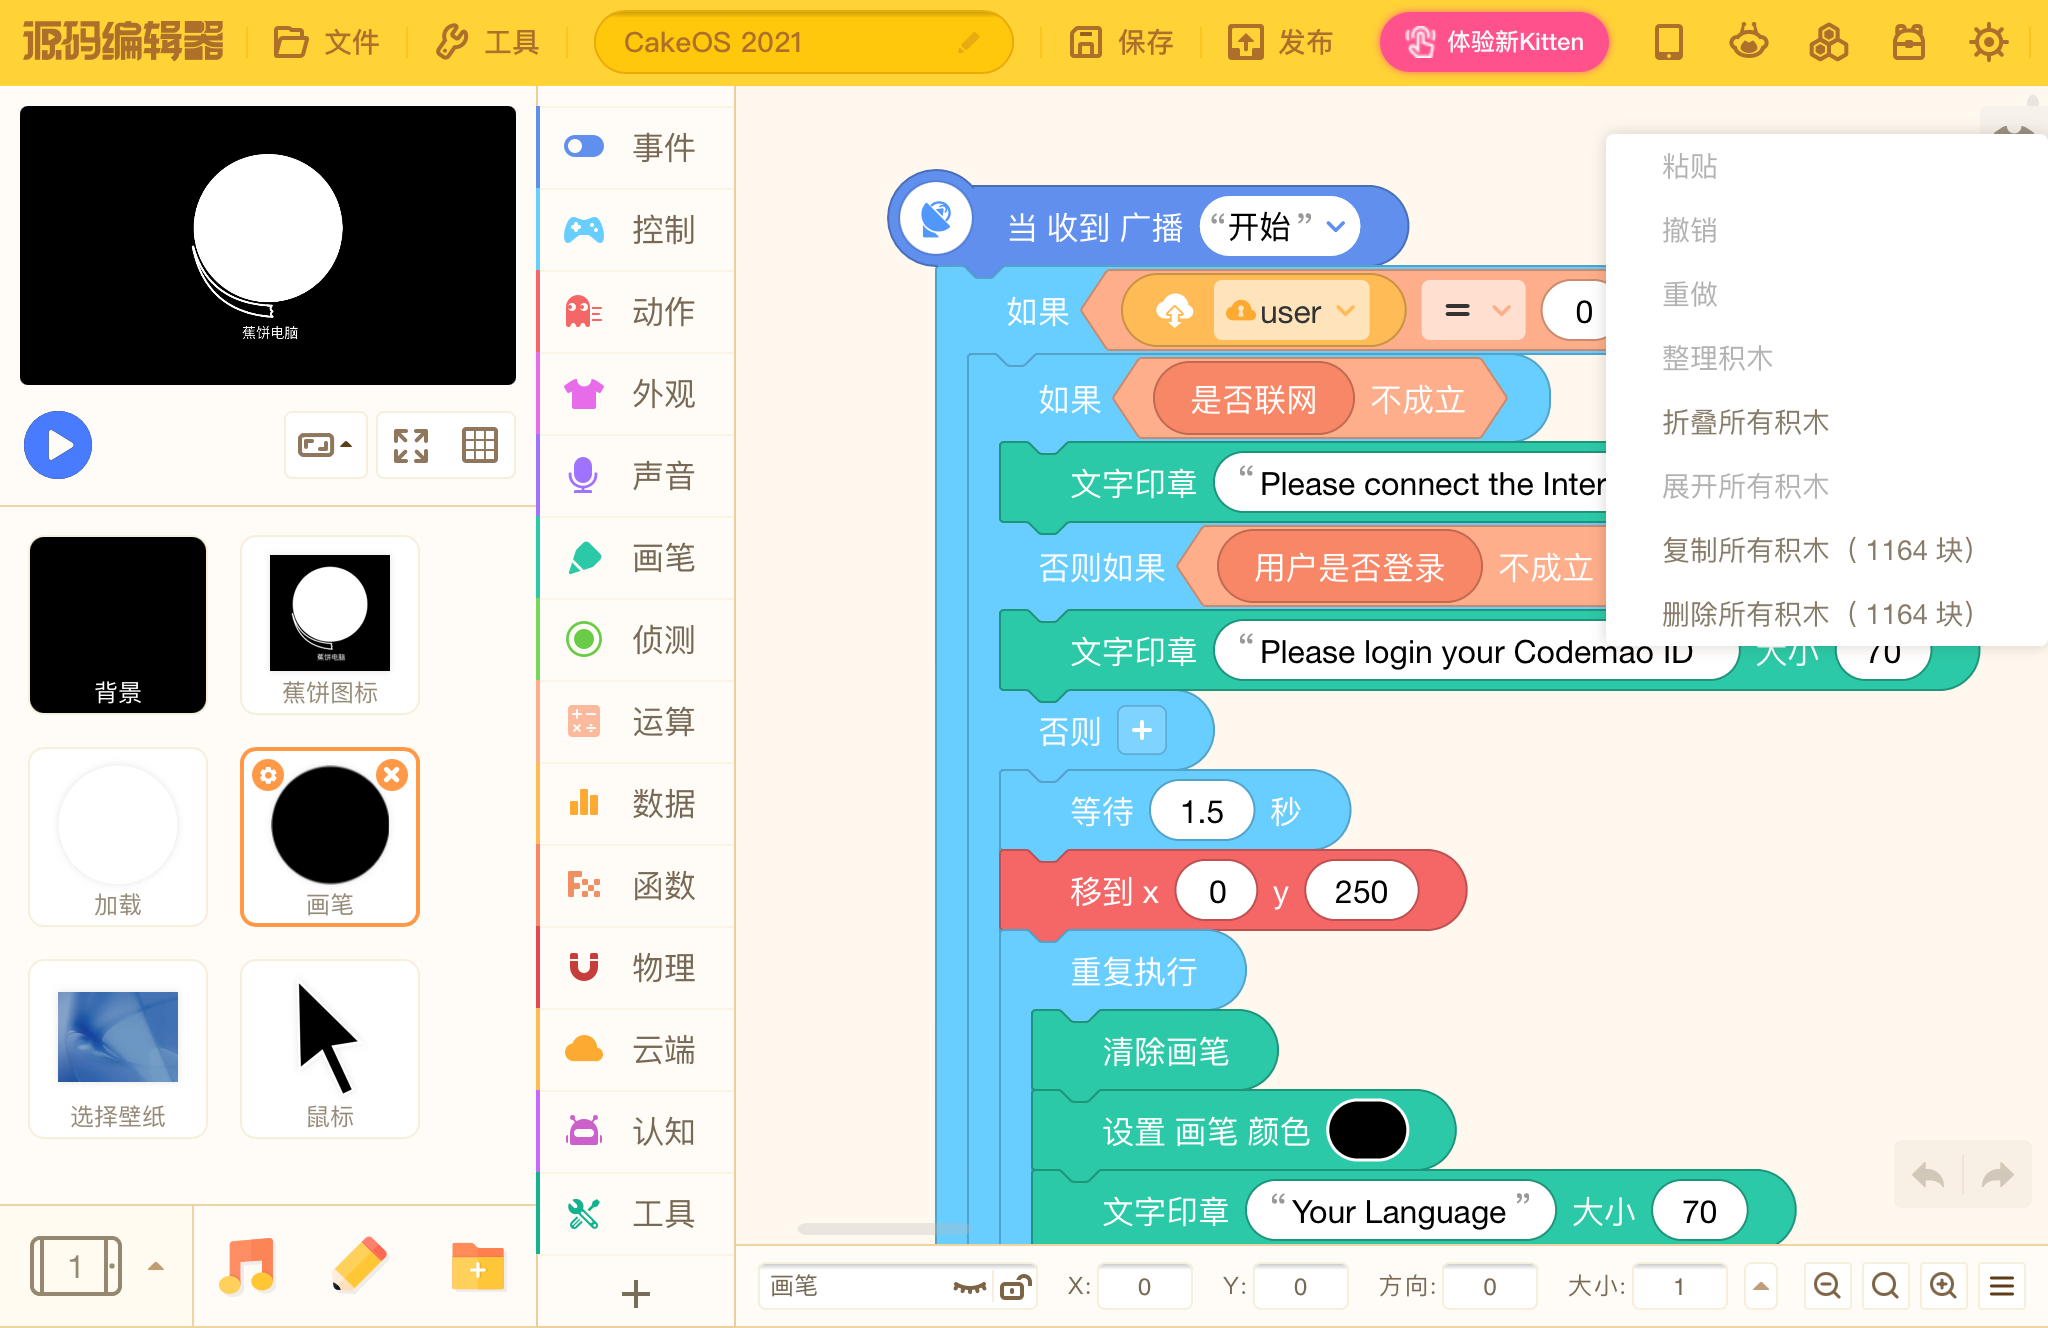Open settings badge on 画笔 sprite
This screenshot has height=1328, width=2048.
[x=268, y=775]
